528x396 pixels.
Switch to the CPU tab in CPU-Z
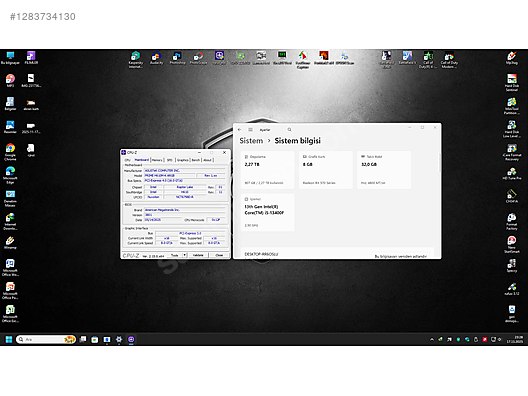127,160
